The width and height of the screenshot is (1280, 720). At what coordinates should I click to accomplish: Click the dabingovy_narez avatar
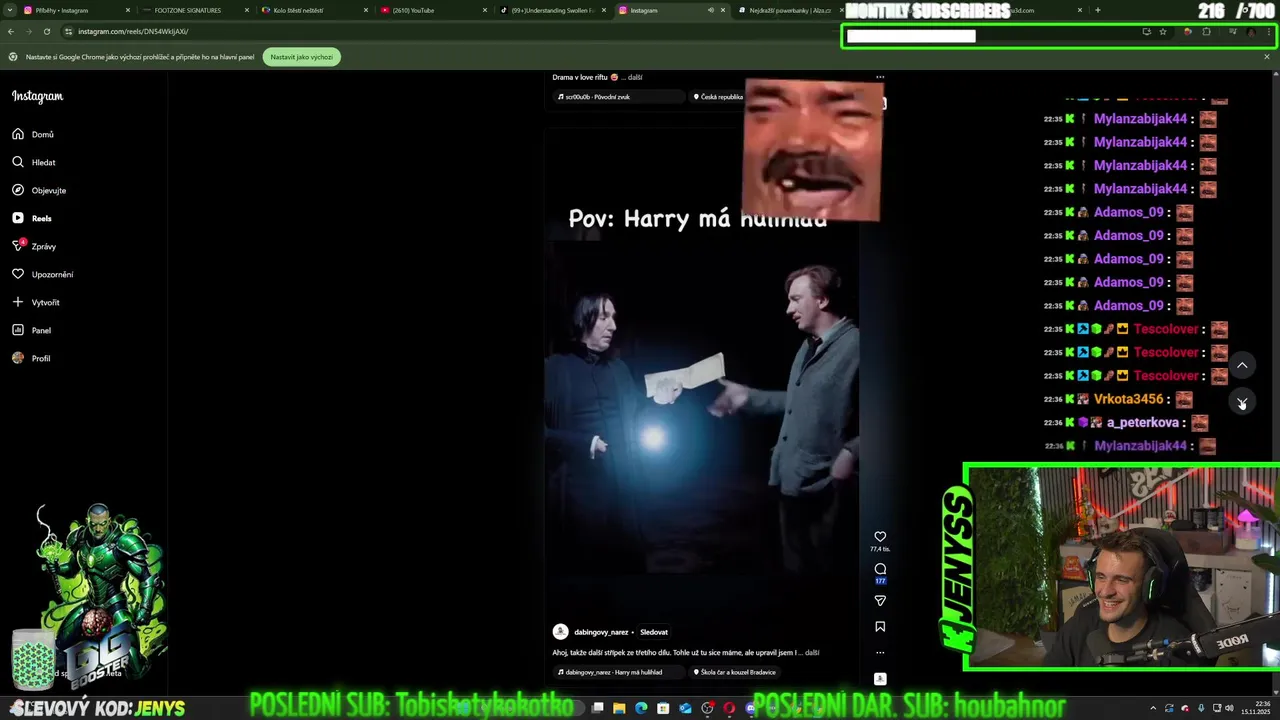[561, 632]
